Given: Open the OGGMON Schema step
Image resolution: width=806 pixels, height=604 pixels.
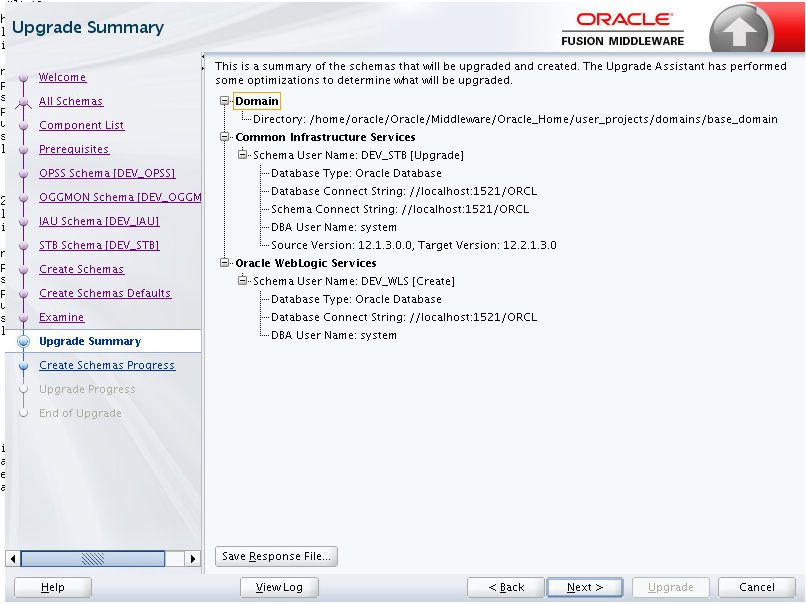Looking at the screenshot, I should [120, 197].
